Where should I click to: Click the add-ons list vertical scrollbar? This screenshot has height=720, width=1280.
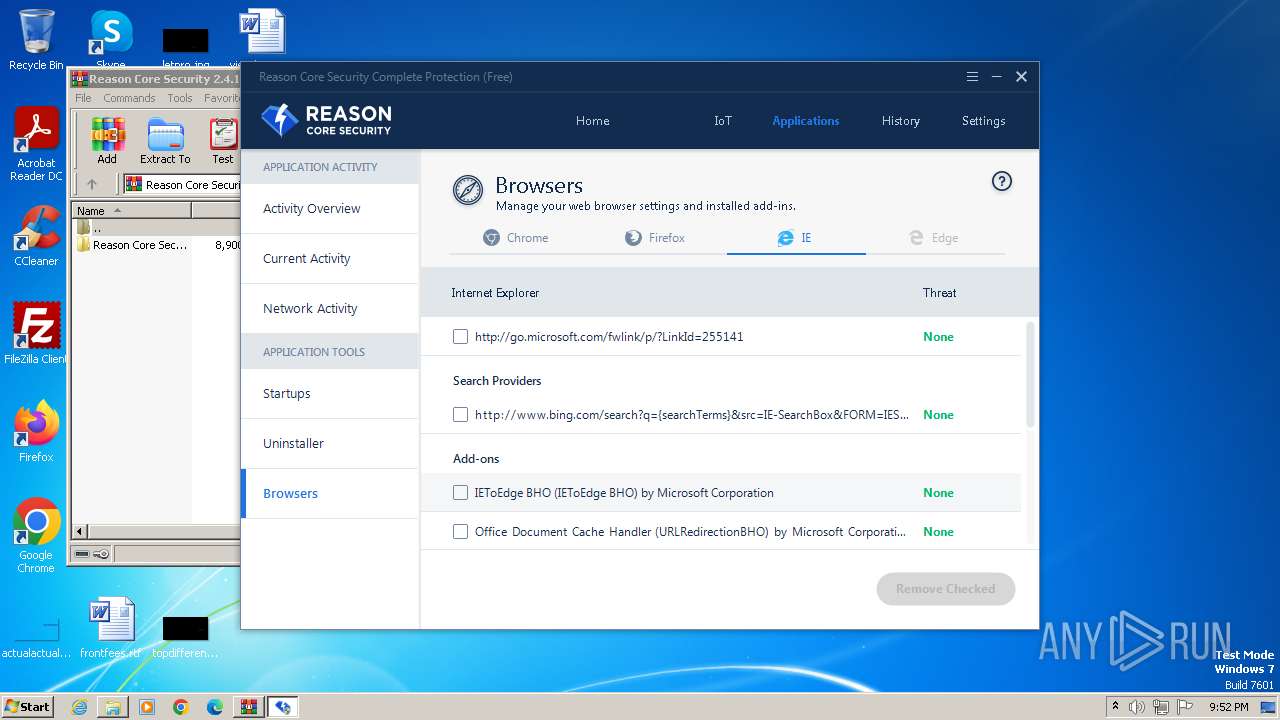click(1031, 375)
